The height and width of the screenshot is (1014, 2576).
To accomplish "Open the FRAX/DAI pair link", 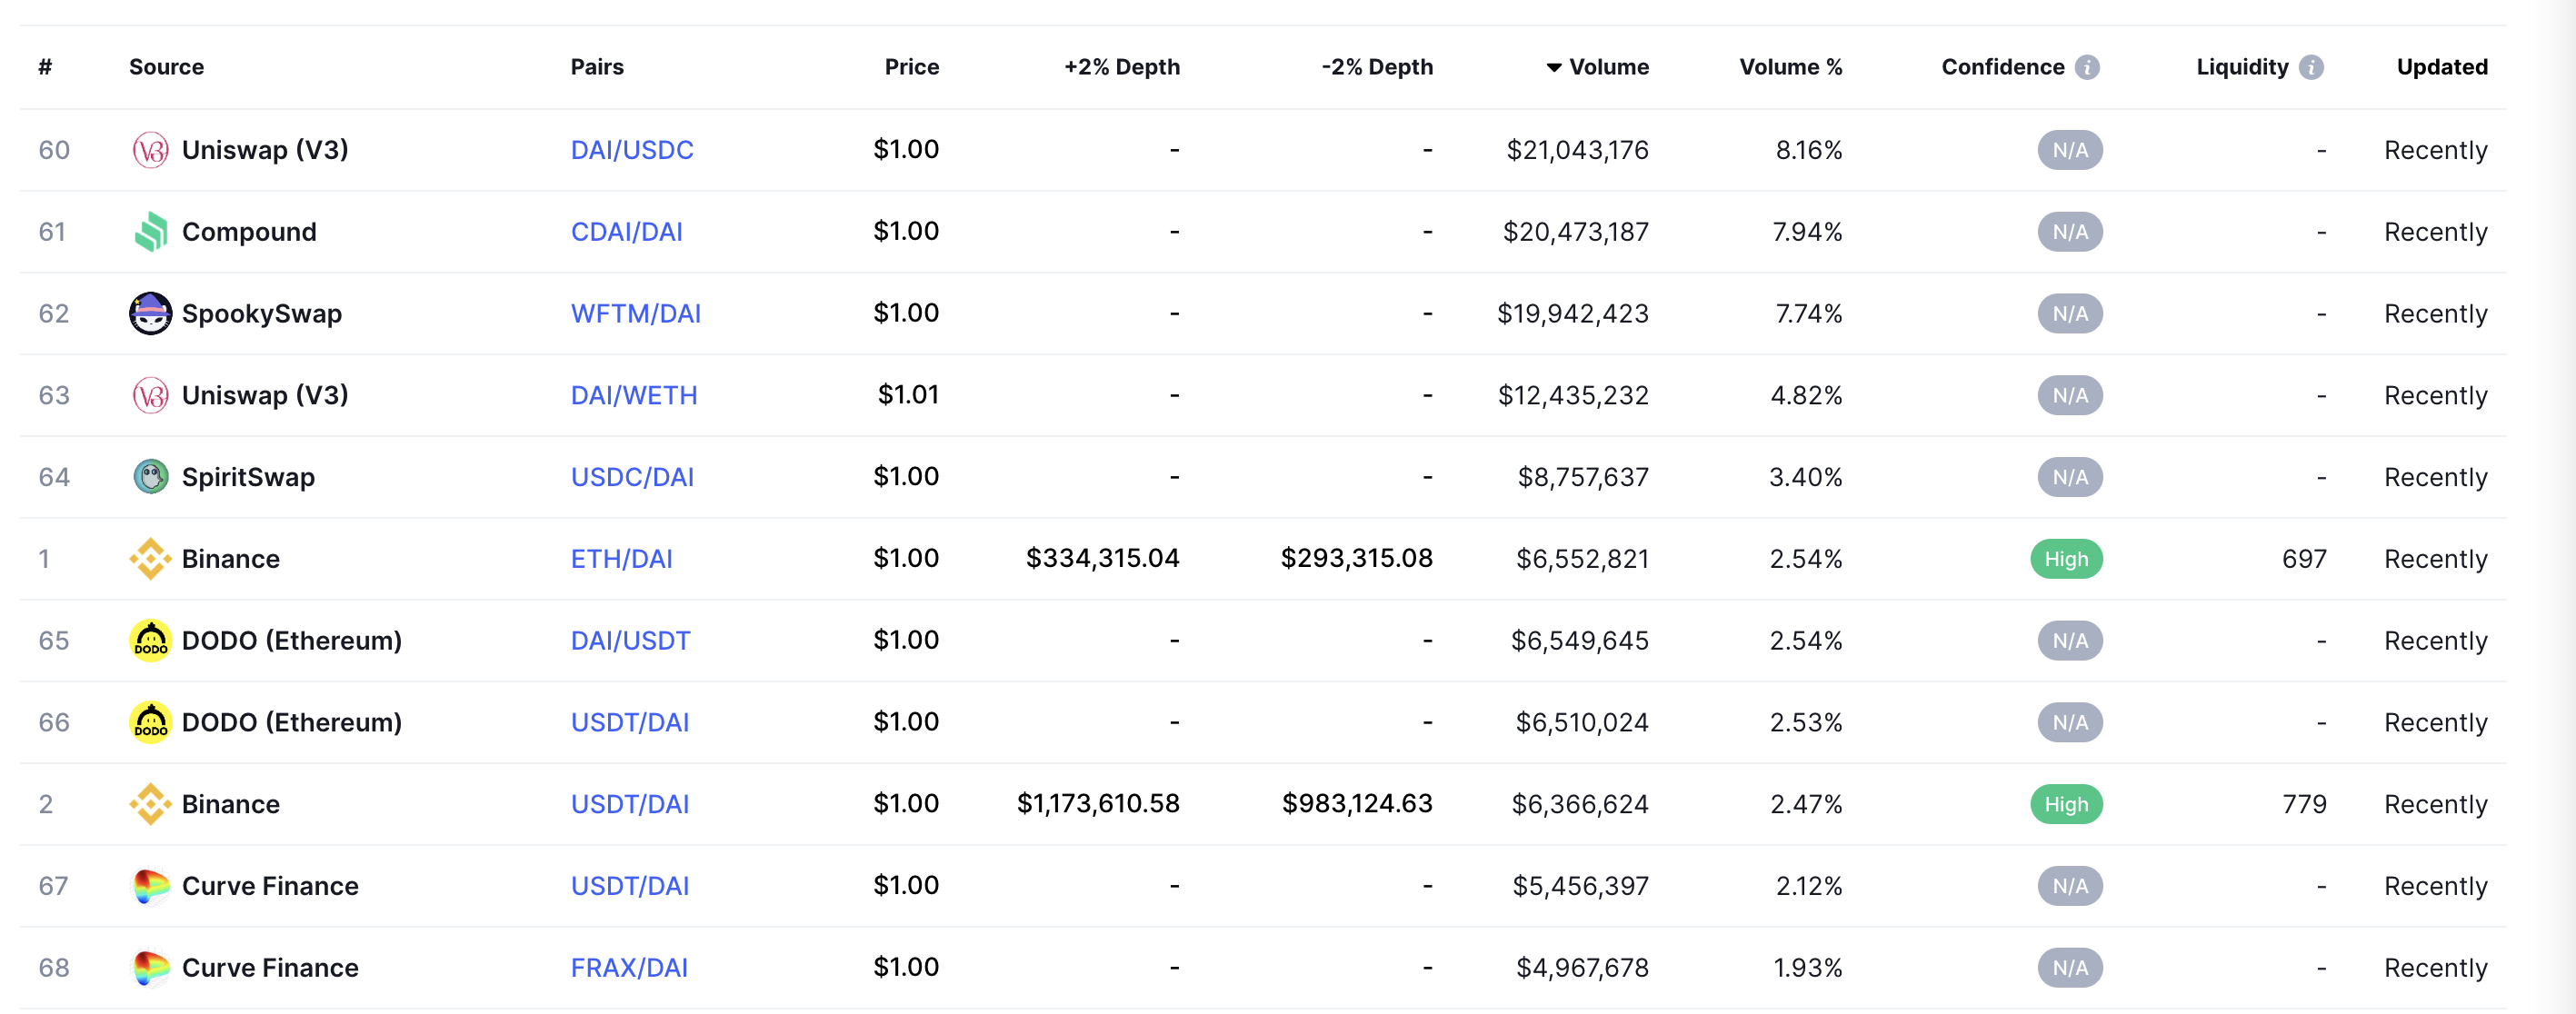I will 628,968.
